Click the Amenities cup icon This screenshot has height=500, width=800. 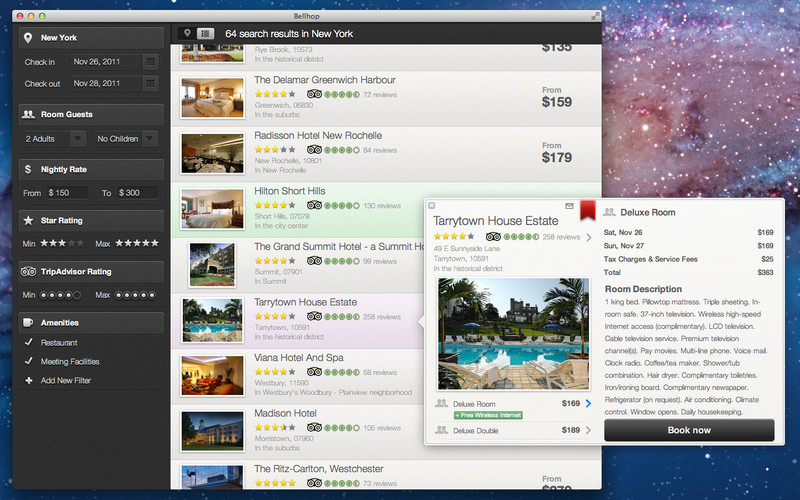[28, 322]
